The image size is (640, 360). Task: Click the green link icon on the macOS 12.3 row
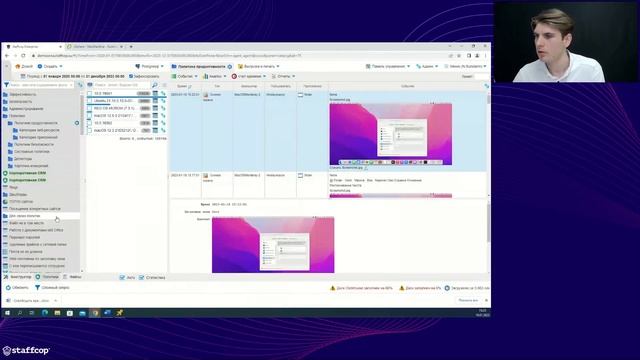coord(163,130)
